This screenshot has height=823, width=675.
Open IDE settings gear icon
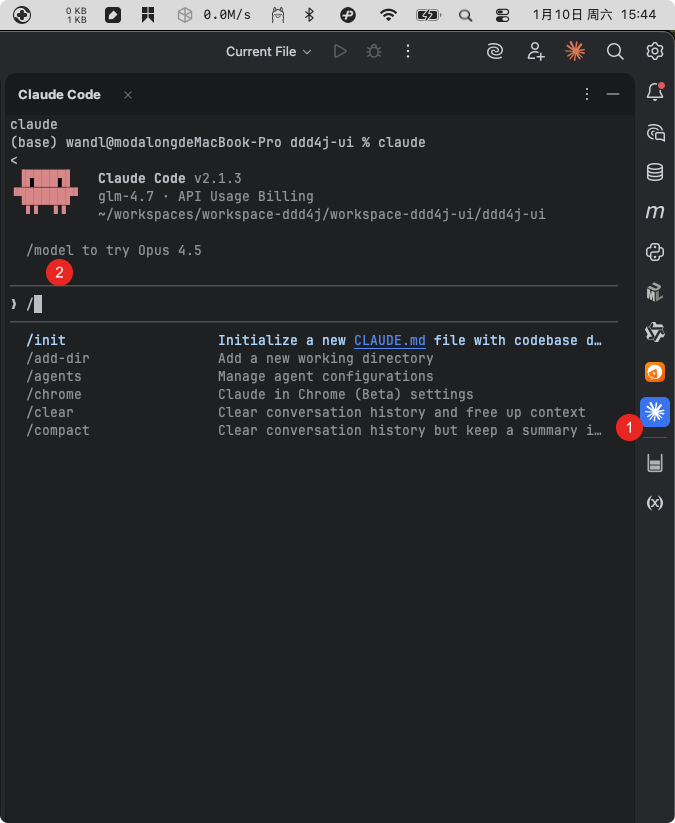point(655,51)
